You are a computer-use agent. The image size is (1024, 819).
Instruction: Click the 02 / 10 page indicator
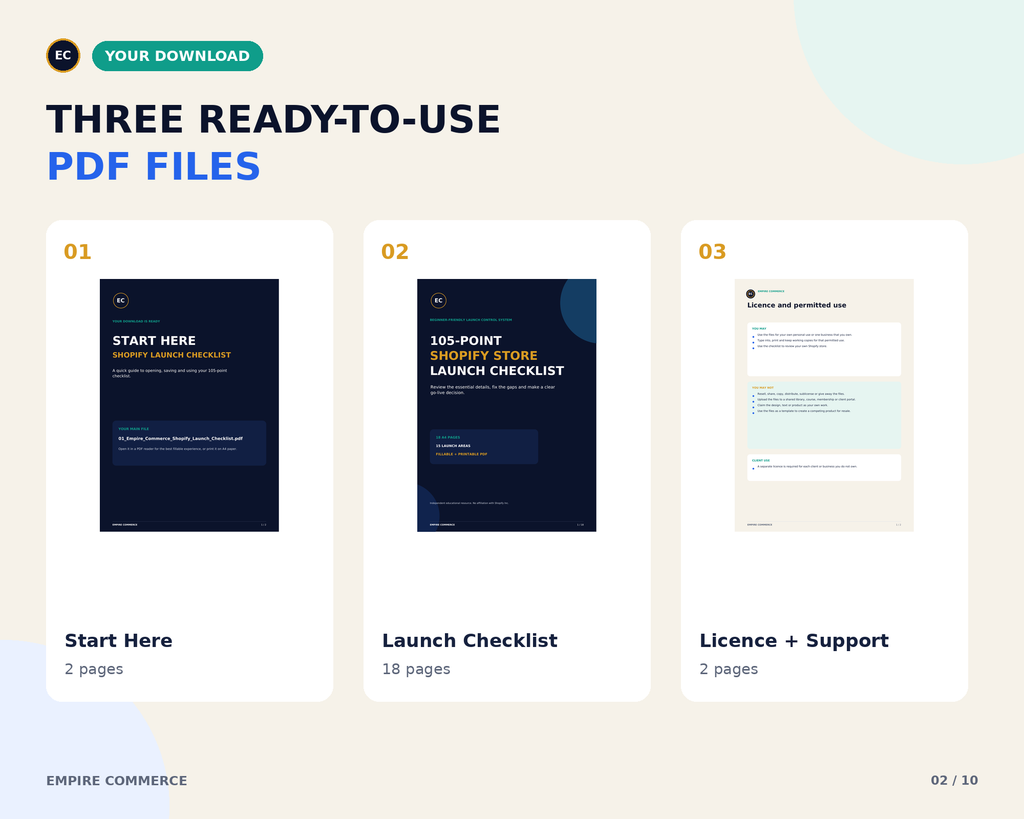tap(954, 780)
